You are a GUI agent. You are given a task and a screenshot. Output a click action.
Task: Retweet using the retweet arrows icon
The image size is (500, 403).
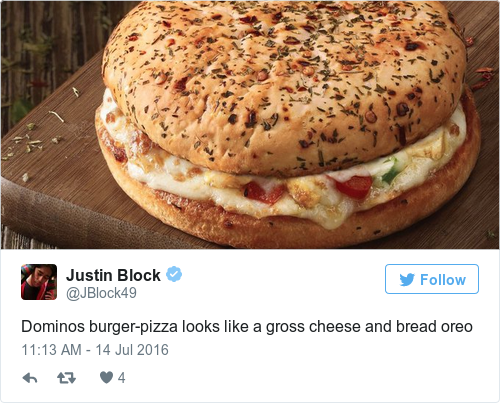pos(66,378)
